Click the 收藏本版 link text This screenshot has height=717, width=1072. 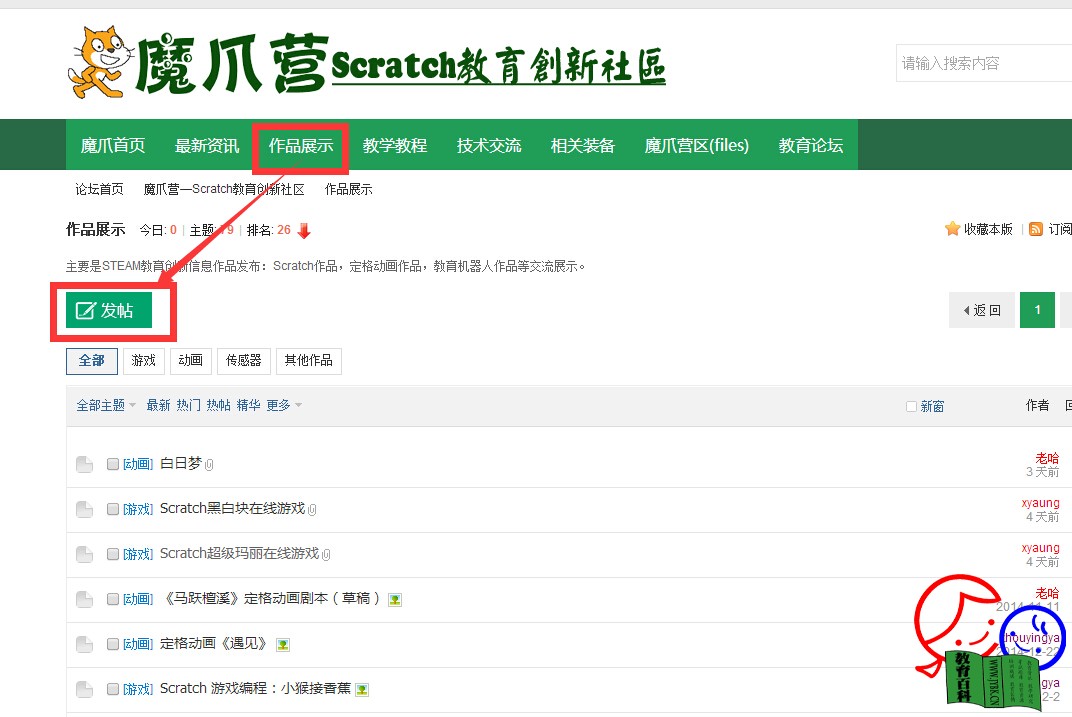[988, 230]
